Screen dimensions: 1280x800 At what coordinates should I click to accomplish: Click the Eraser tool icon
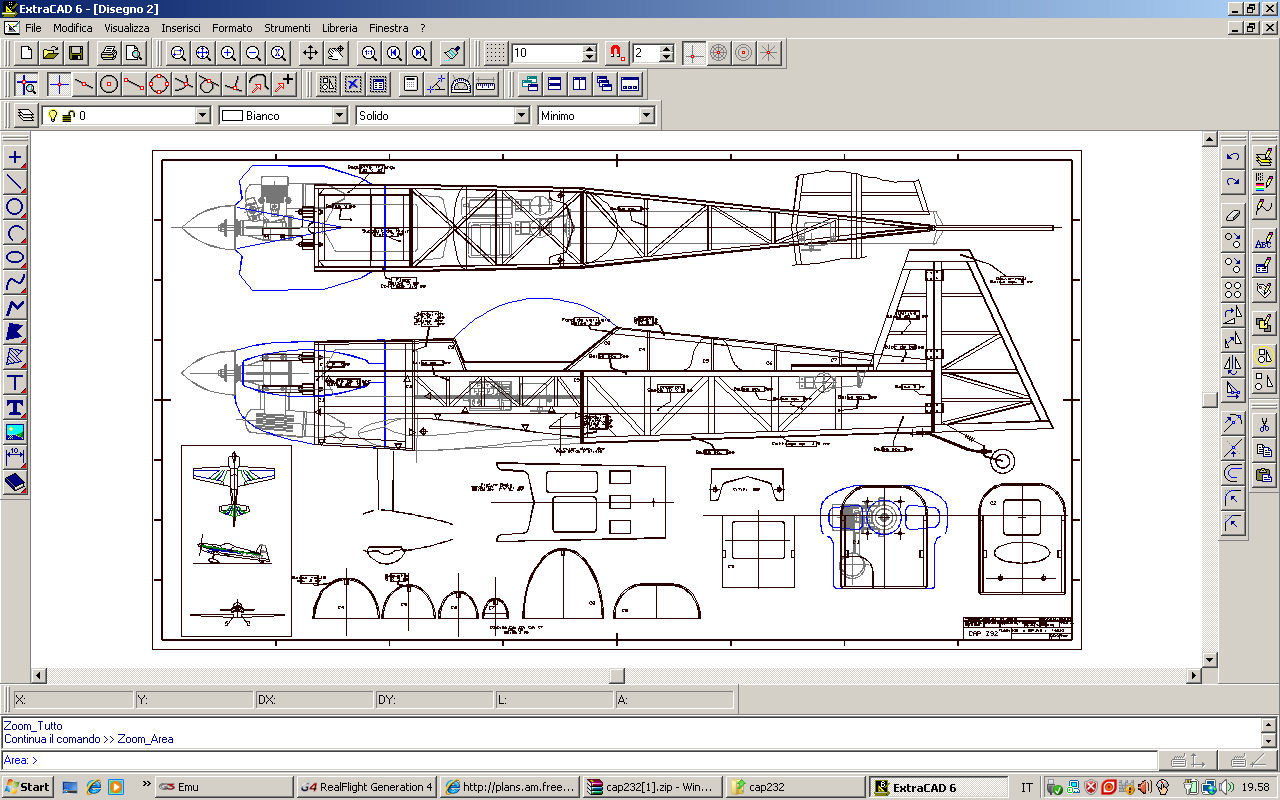[1233, 215]
